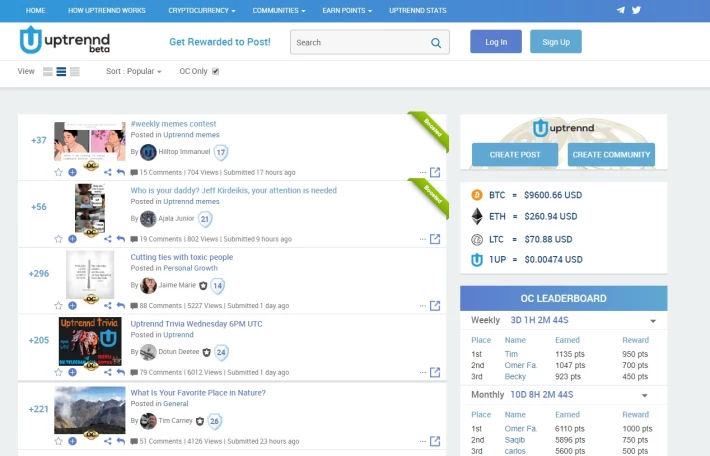Click the Sign Up button

[x=556, y=42]
